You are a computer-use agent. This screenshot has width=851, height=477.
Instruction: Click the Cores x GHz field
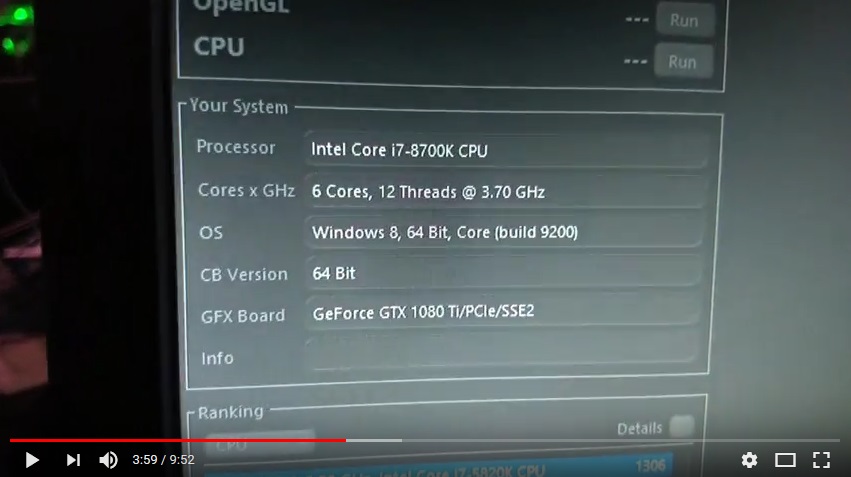pyautogui.click(x=505, y=191)
